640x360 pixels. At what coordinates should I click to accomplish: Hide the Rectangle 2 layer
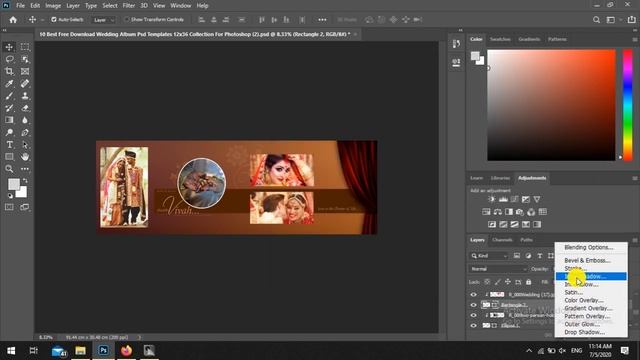click(473, 305)
